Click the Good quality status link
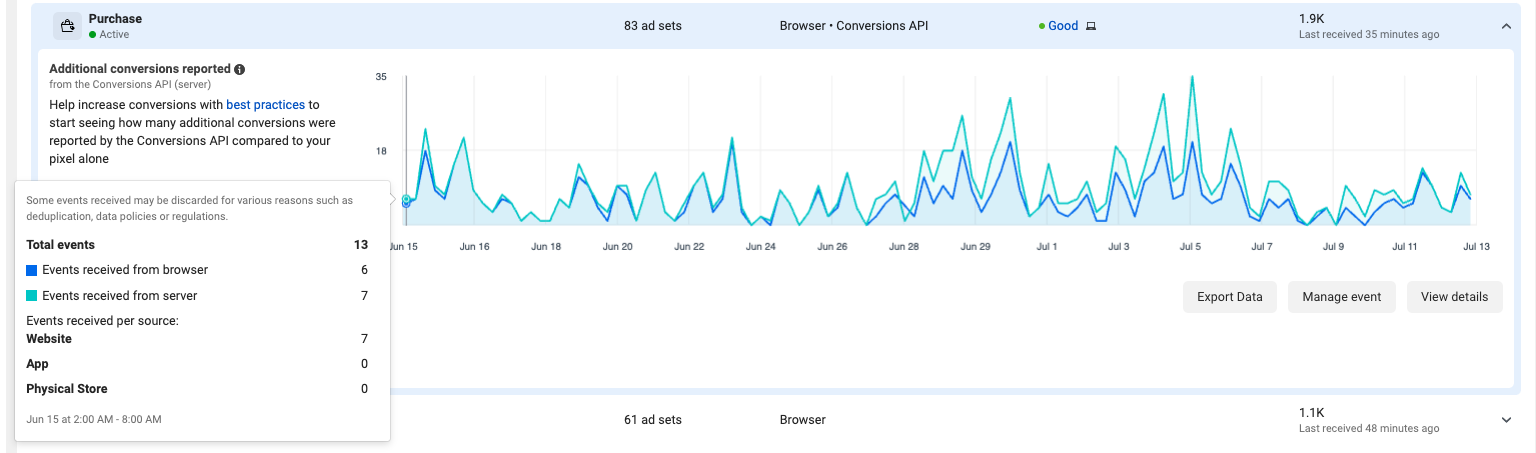Screen dimensions: 1536x453 tap(1062, 26)
